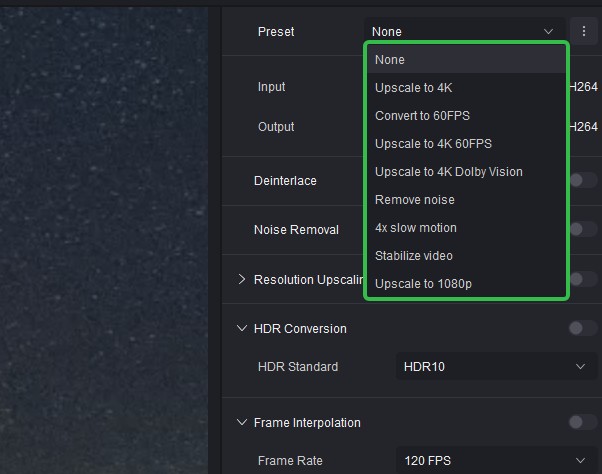
Task: Toggle the Resolution Upscaling switch
Action: (582, 279)
